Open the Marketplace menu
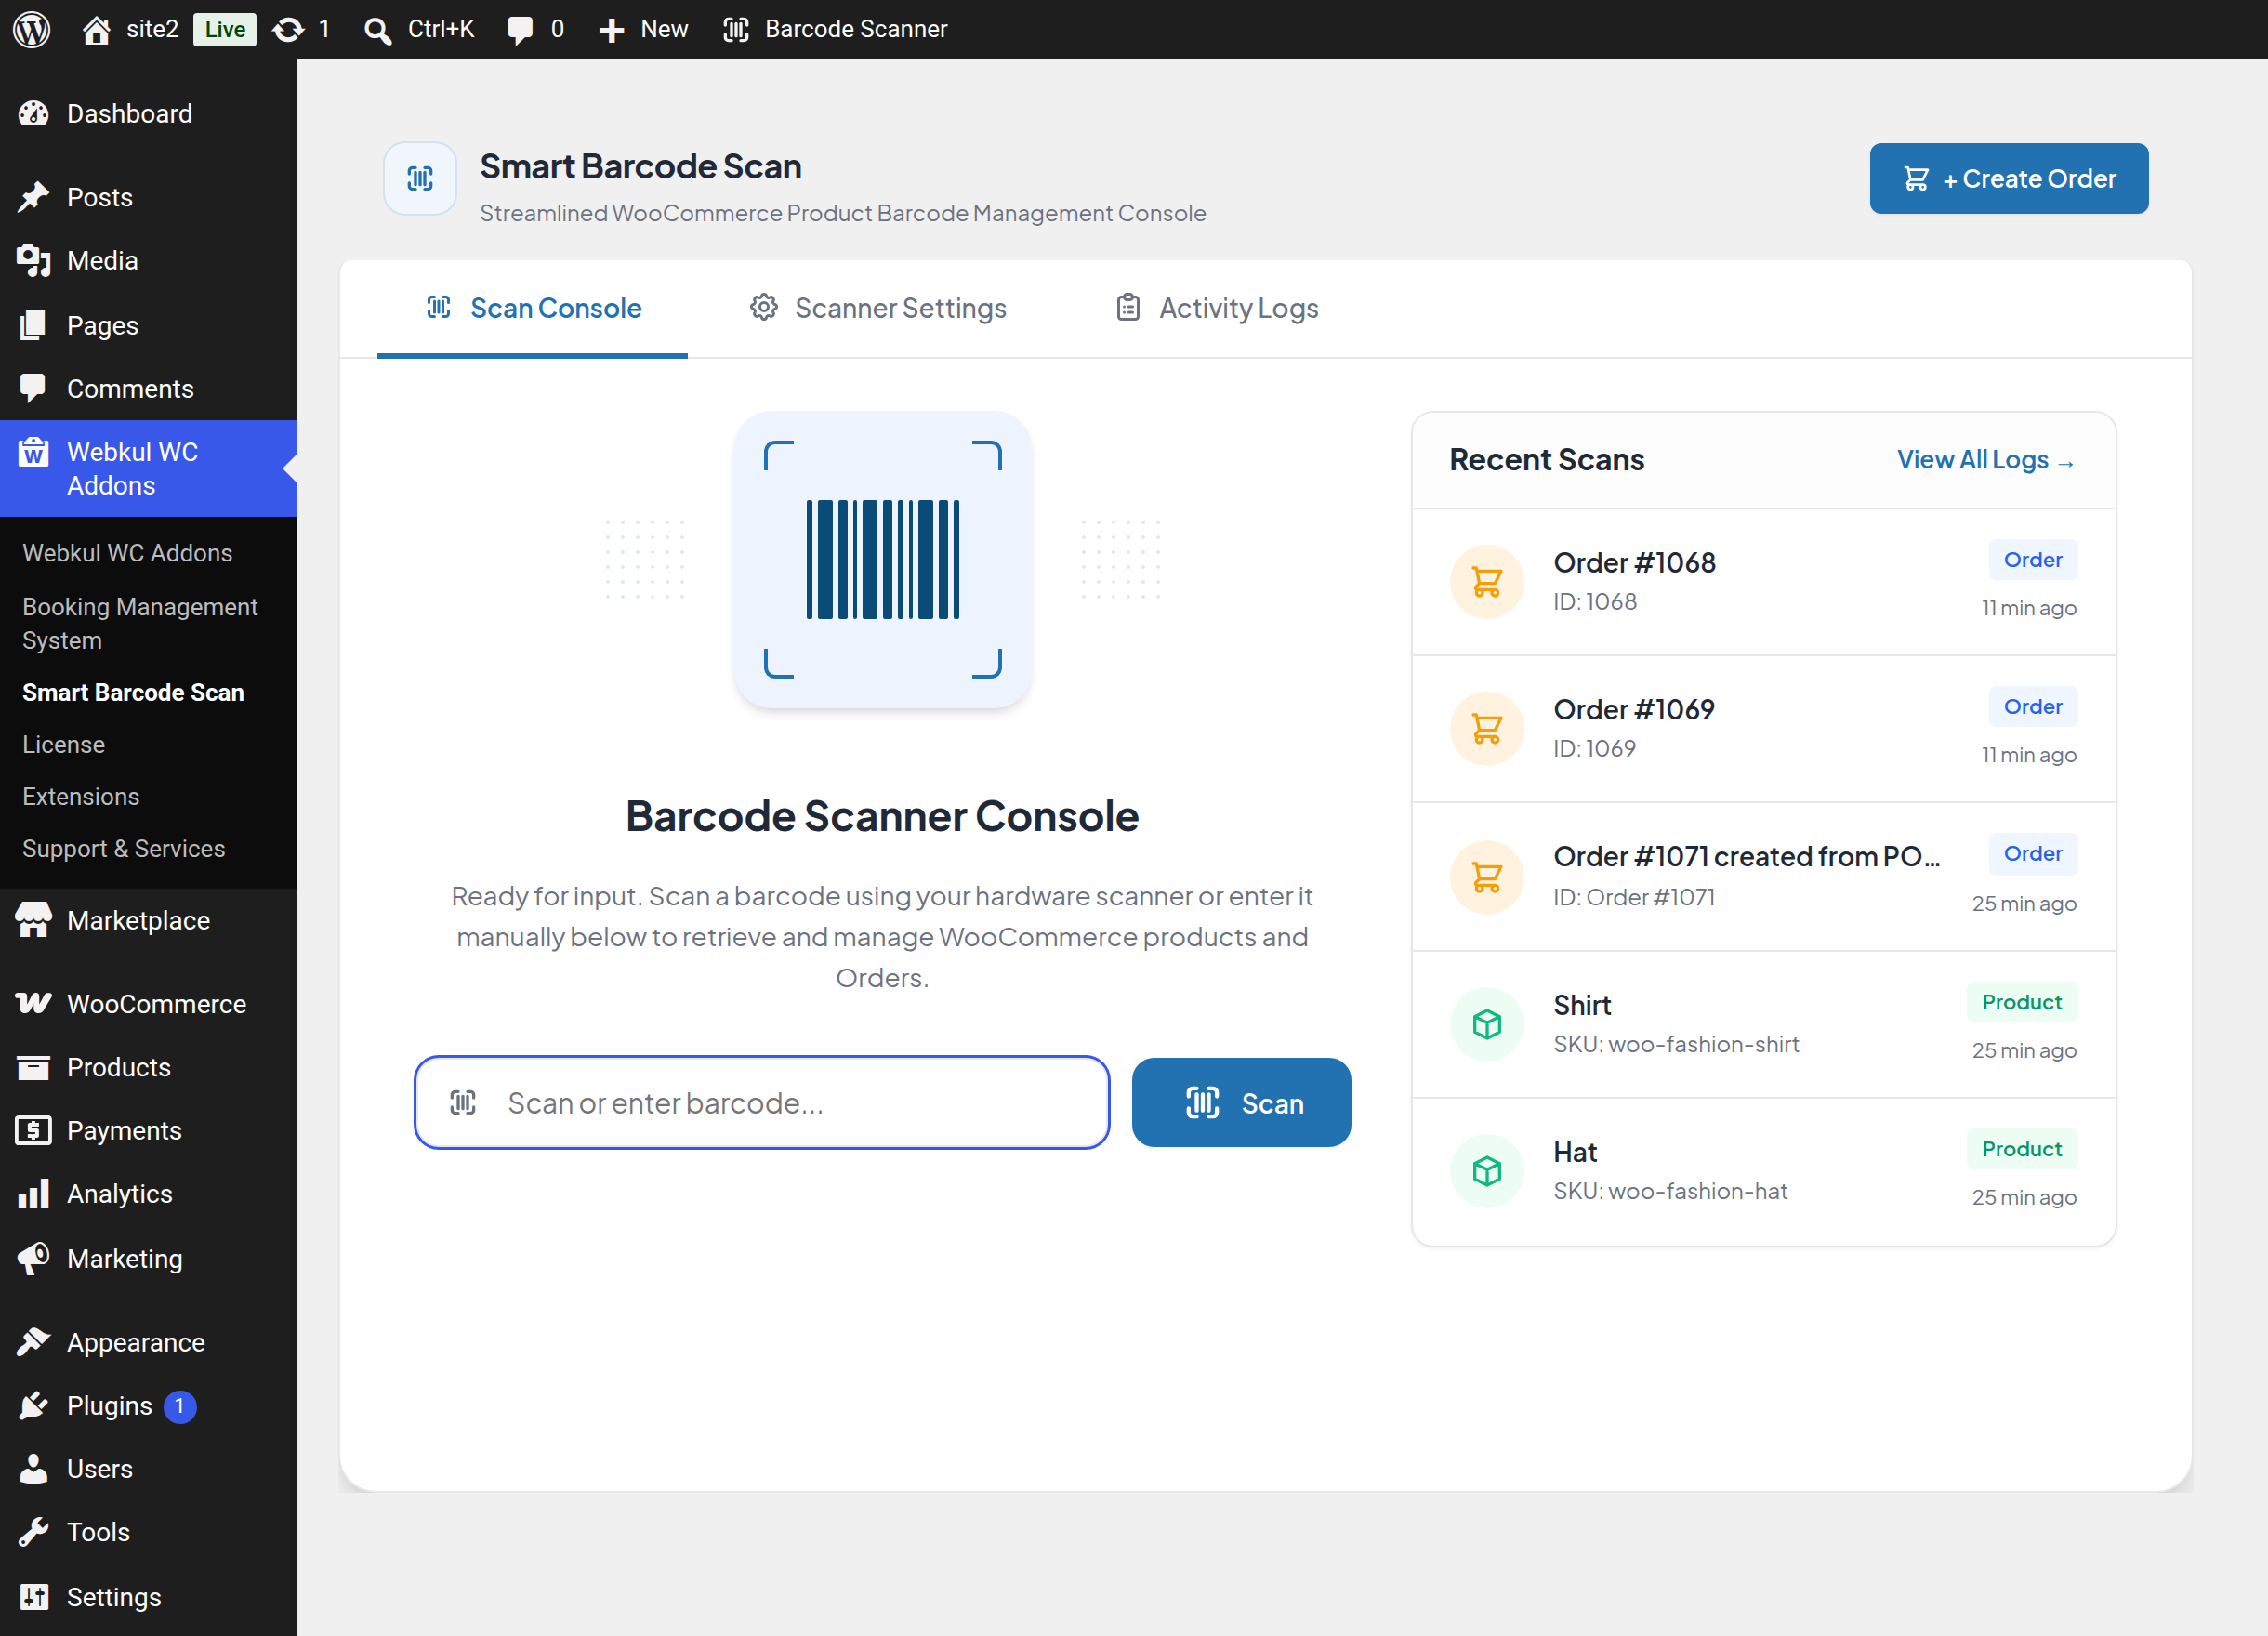 pos(148,920)
